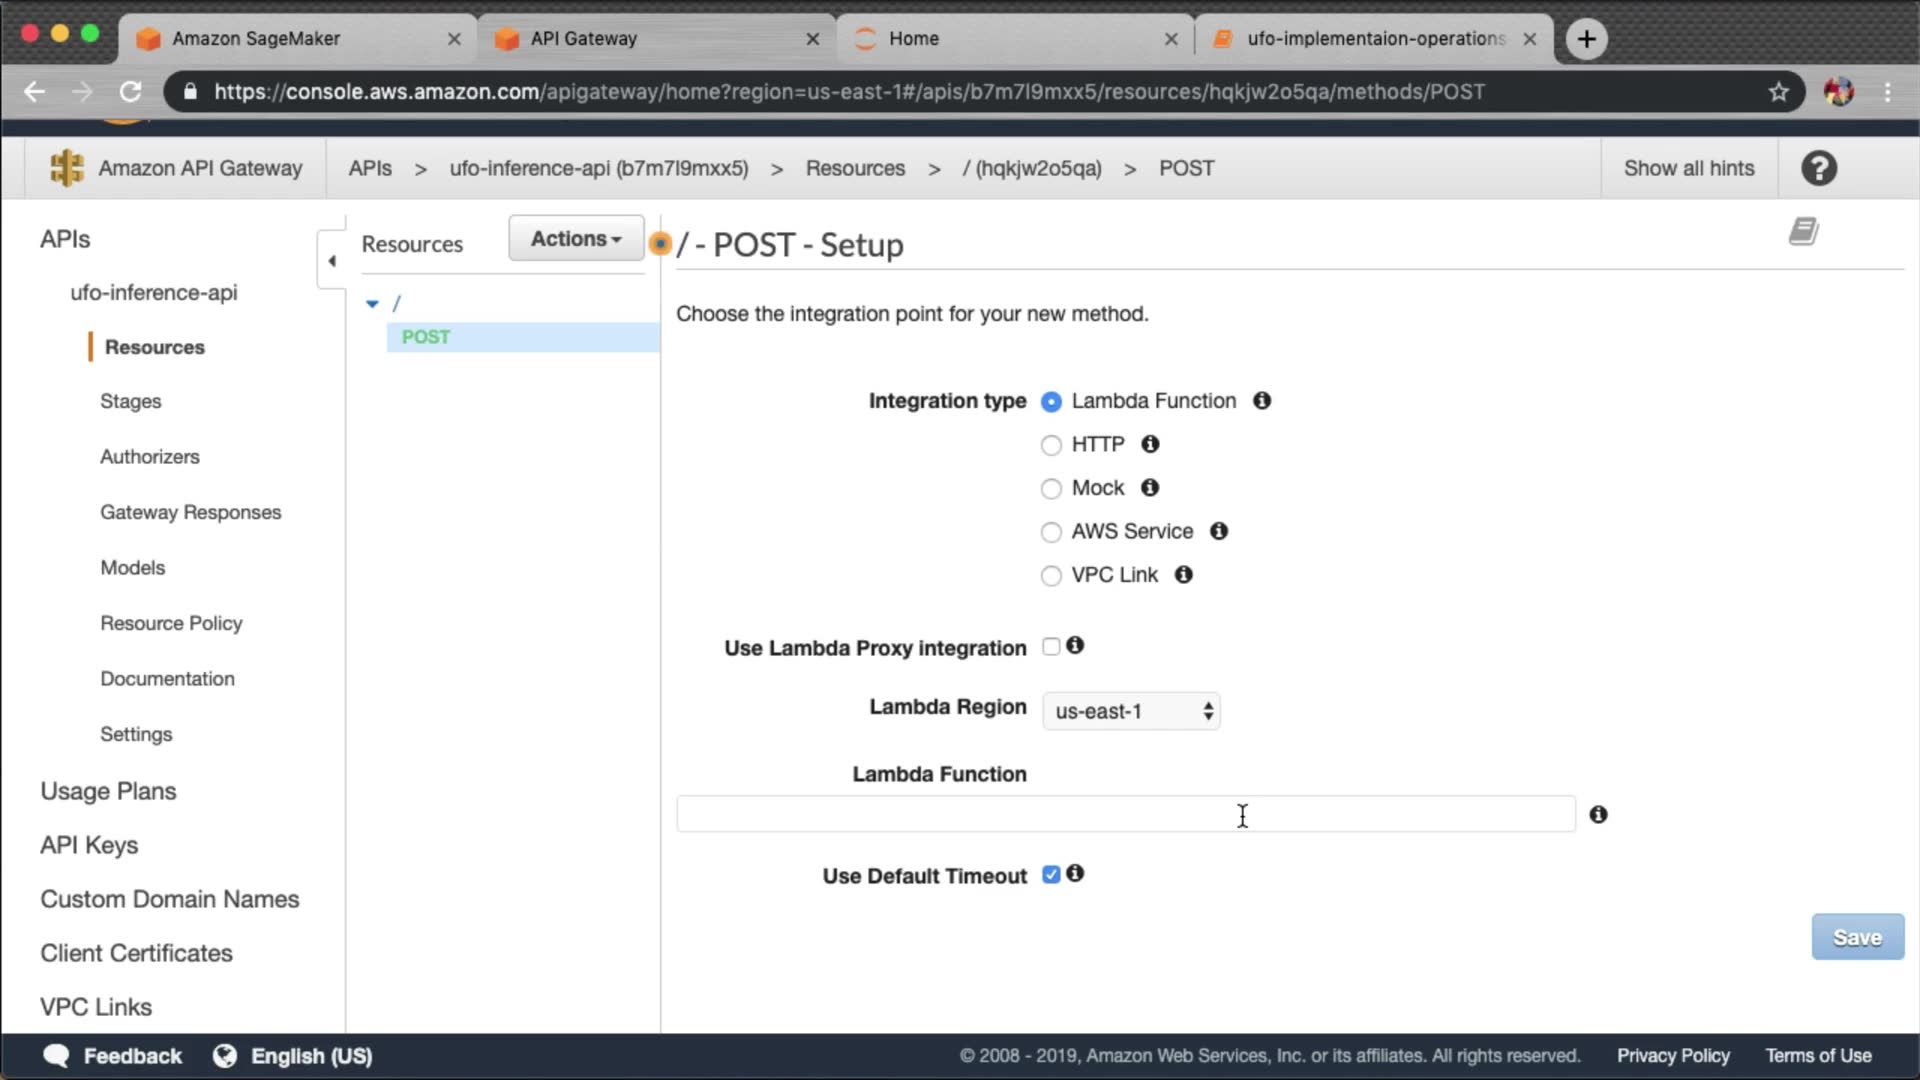Switch to the Amazon SageMaker tab
Screen dimensions: 1920x1080
click(256, 38)
